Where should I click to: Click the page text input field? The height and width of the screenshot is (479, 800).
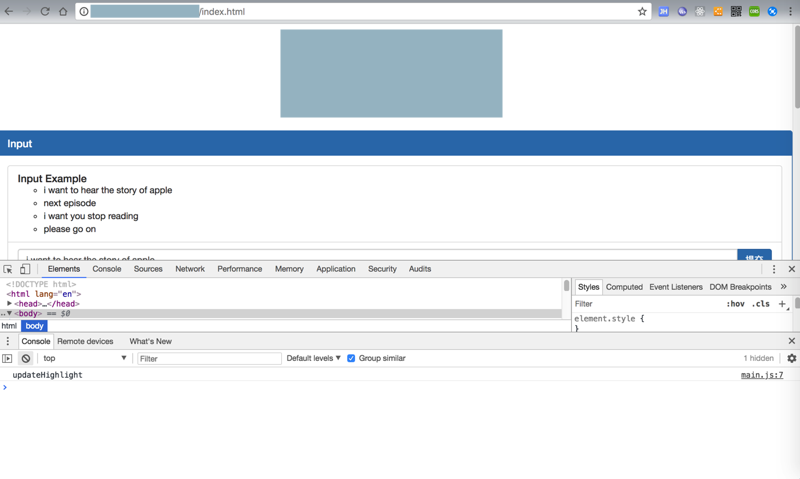click(378, 256)
